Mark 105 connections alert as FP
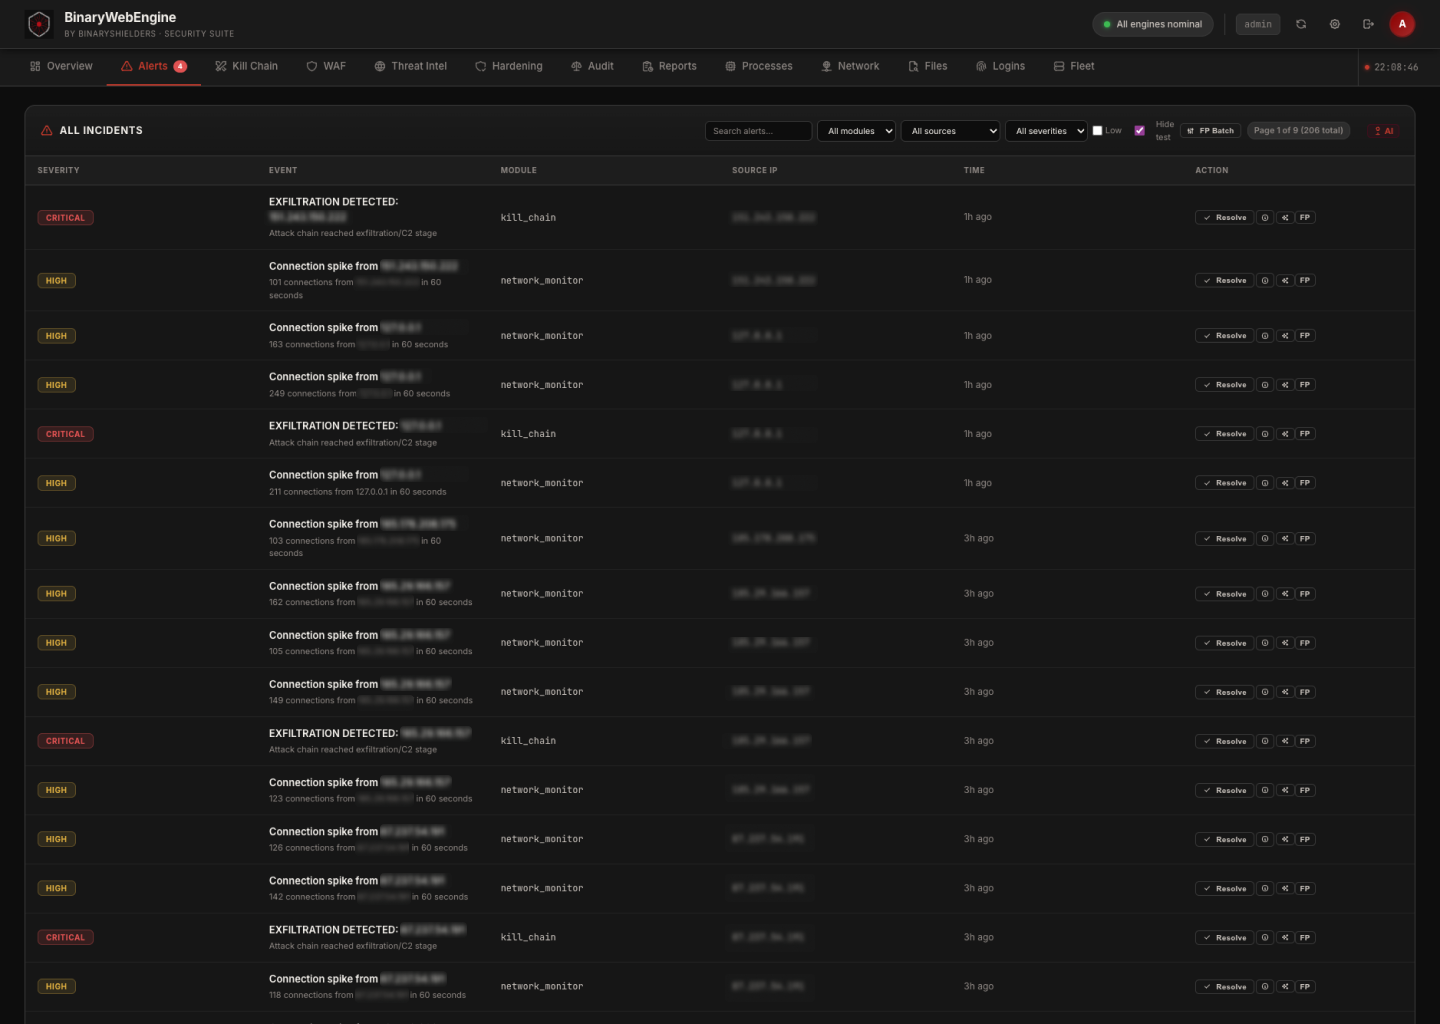This screenshot has height=1024, width=1440. pyautogui.click(x=1305, y=643)
